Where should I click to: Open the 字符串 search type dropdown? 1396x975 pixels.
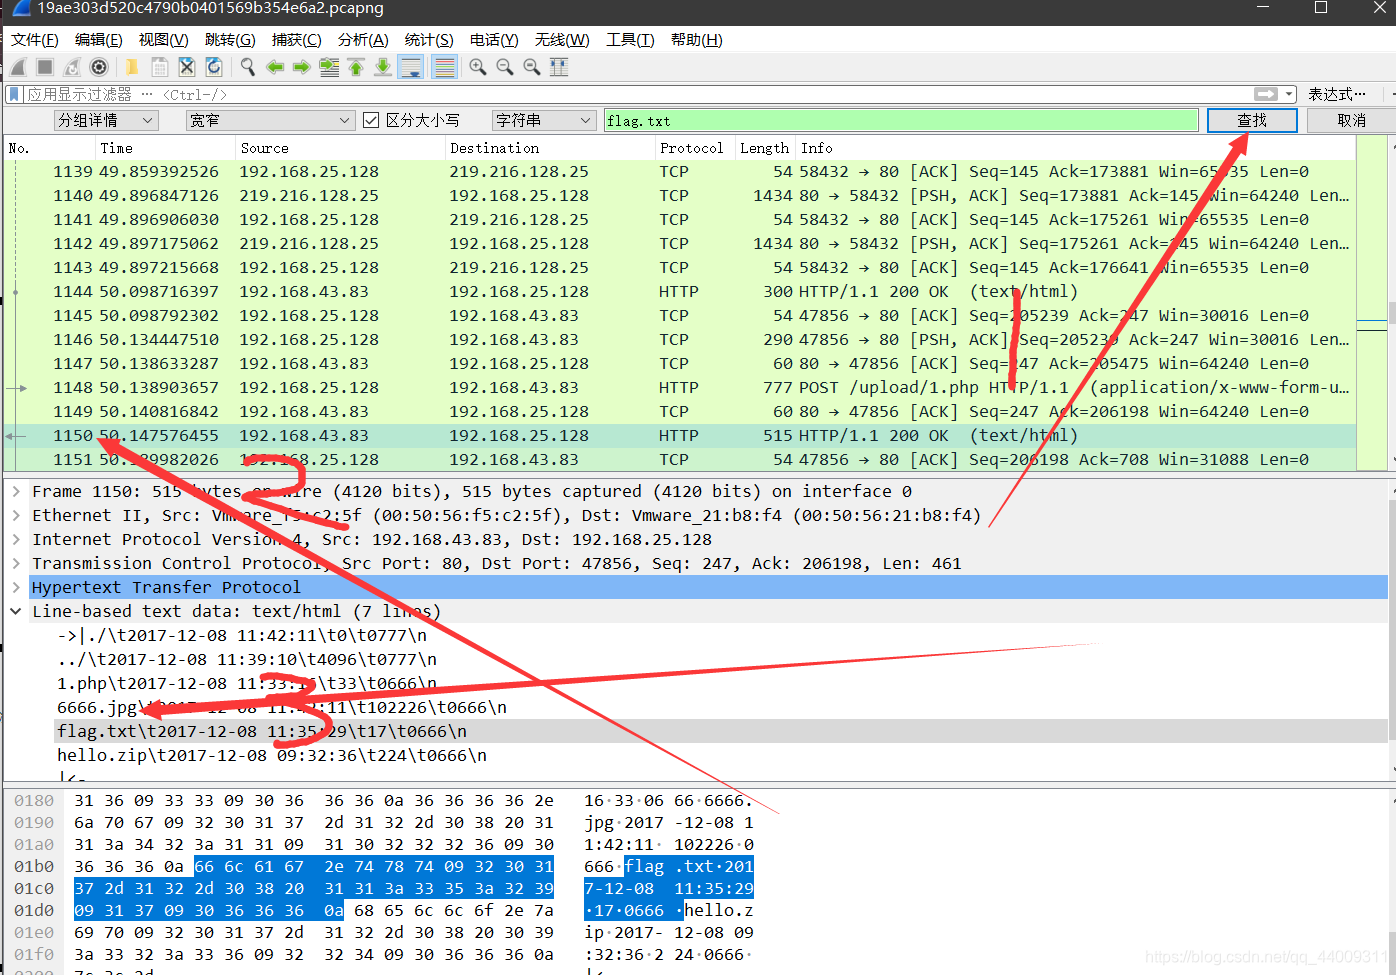pyautogui.click(x=544, y=120)
